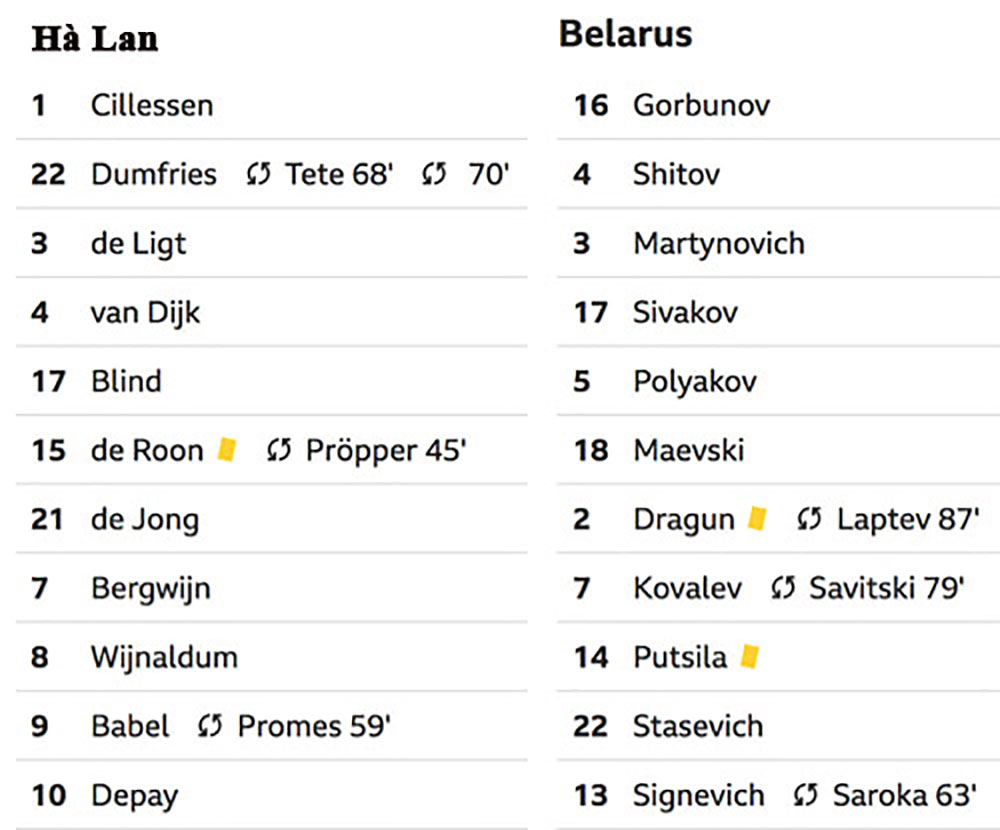Viewport: 1000px width, 830px height.
Task: Click the substitution icon before Savitski 79'
Action: [783, 589]
